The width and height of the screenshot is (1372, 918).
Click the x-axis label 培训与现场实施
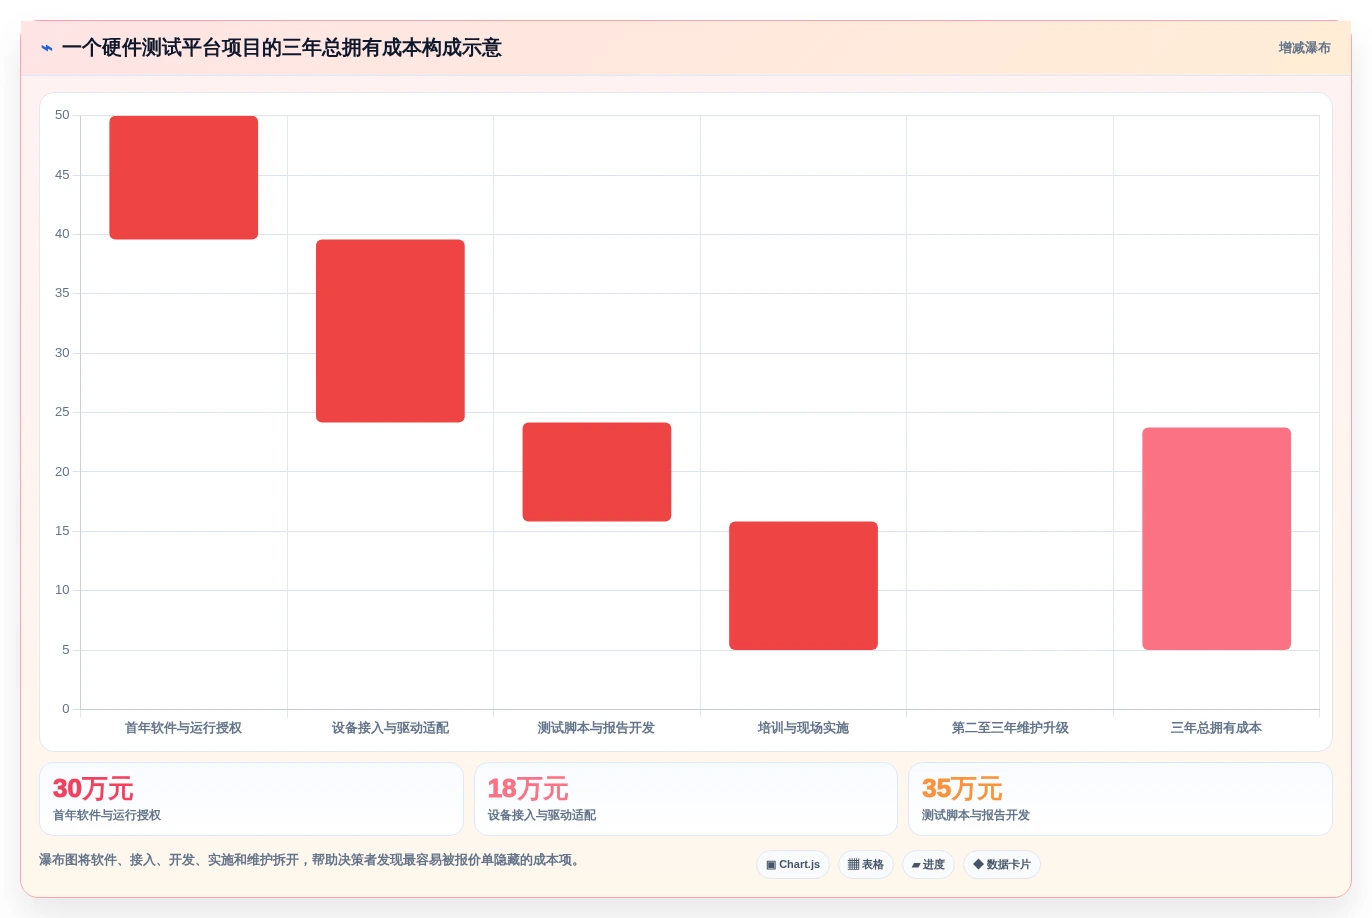click(x=803, y=728)
